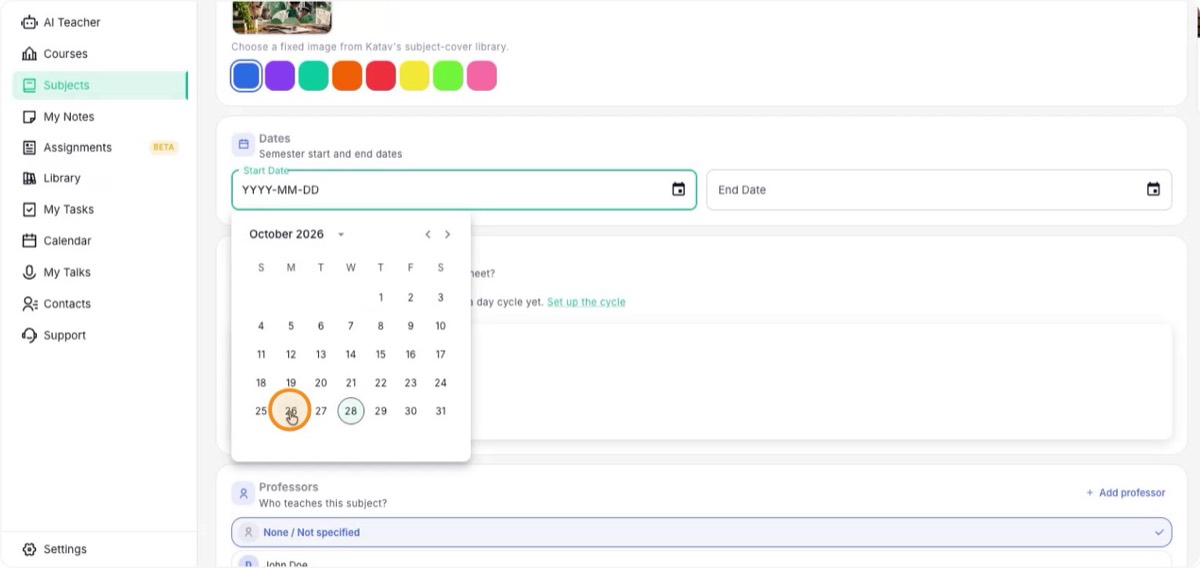Open My Talks label in sidebar
This screenshot has width=1200, height=568.
[x=67, y=272]
